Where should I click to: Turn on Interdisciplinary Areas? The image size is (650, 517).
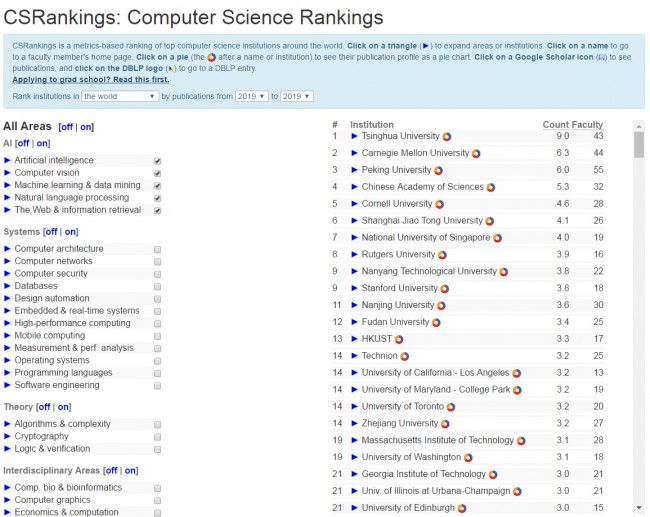[x=130, y=471]
